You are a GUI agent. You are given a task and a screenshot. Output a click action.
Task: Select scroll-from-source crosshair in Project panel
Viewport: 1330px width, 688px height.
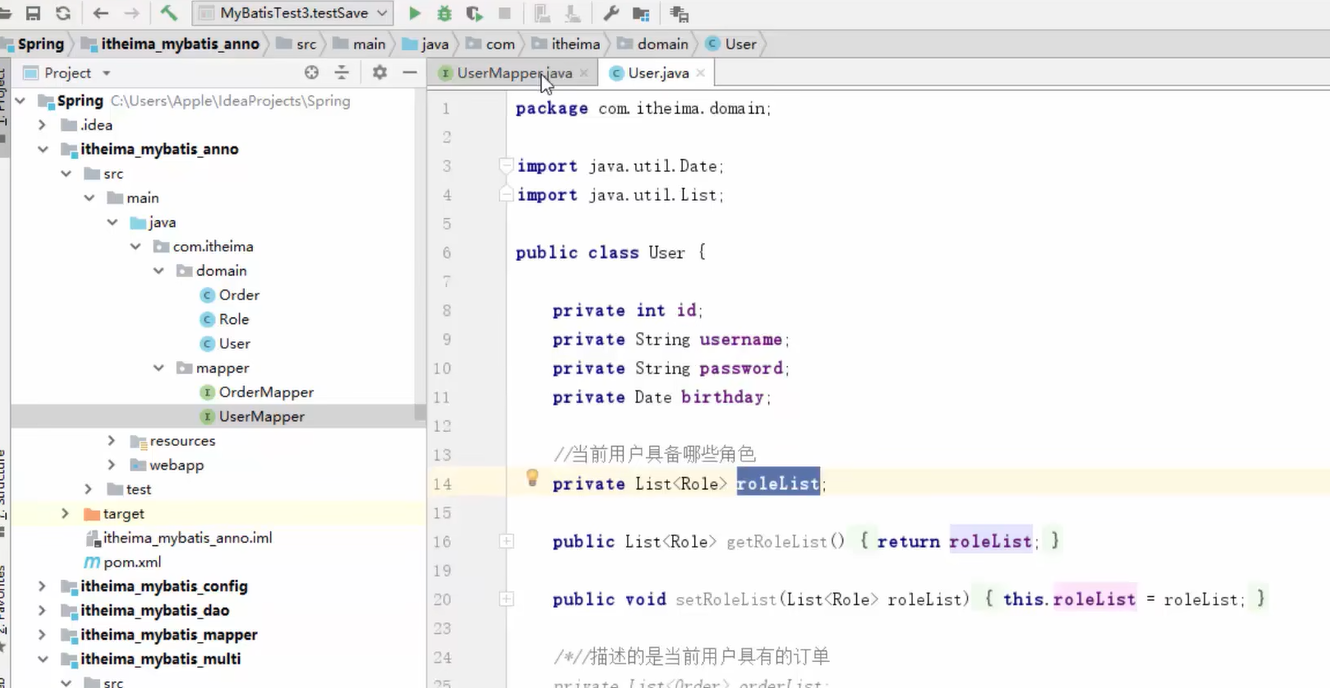[x=310, y=72]
